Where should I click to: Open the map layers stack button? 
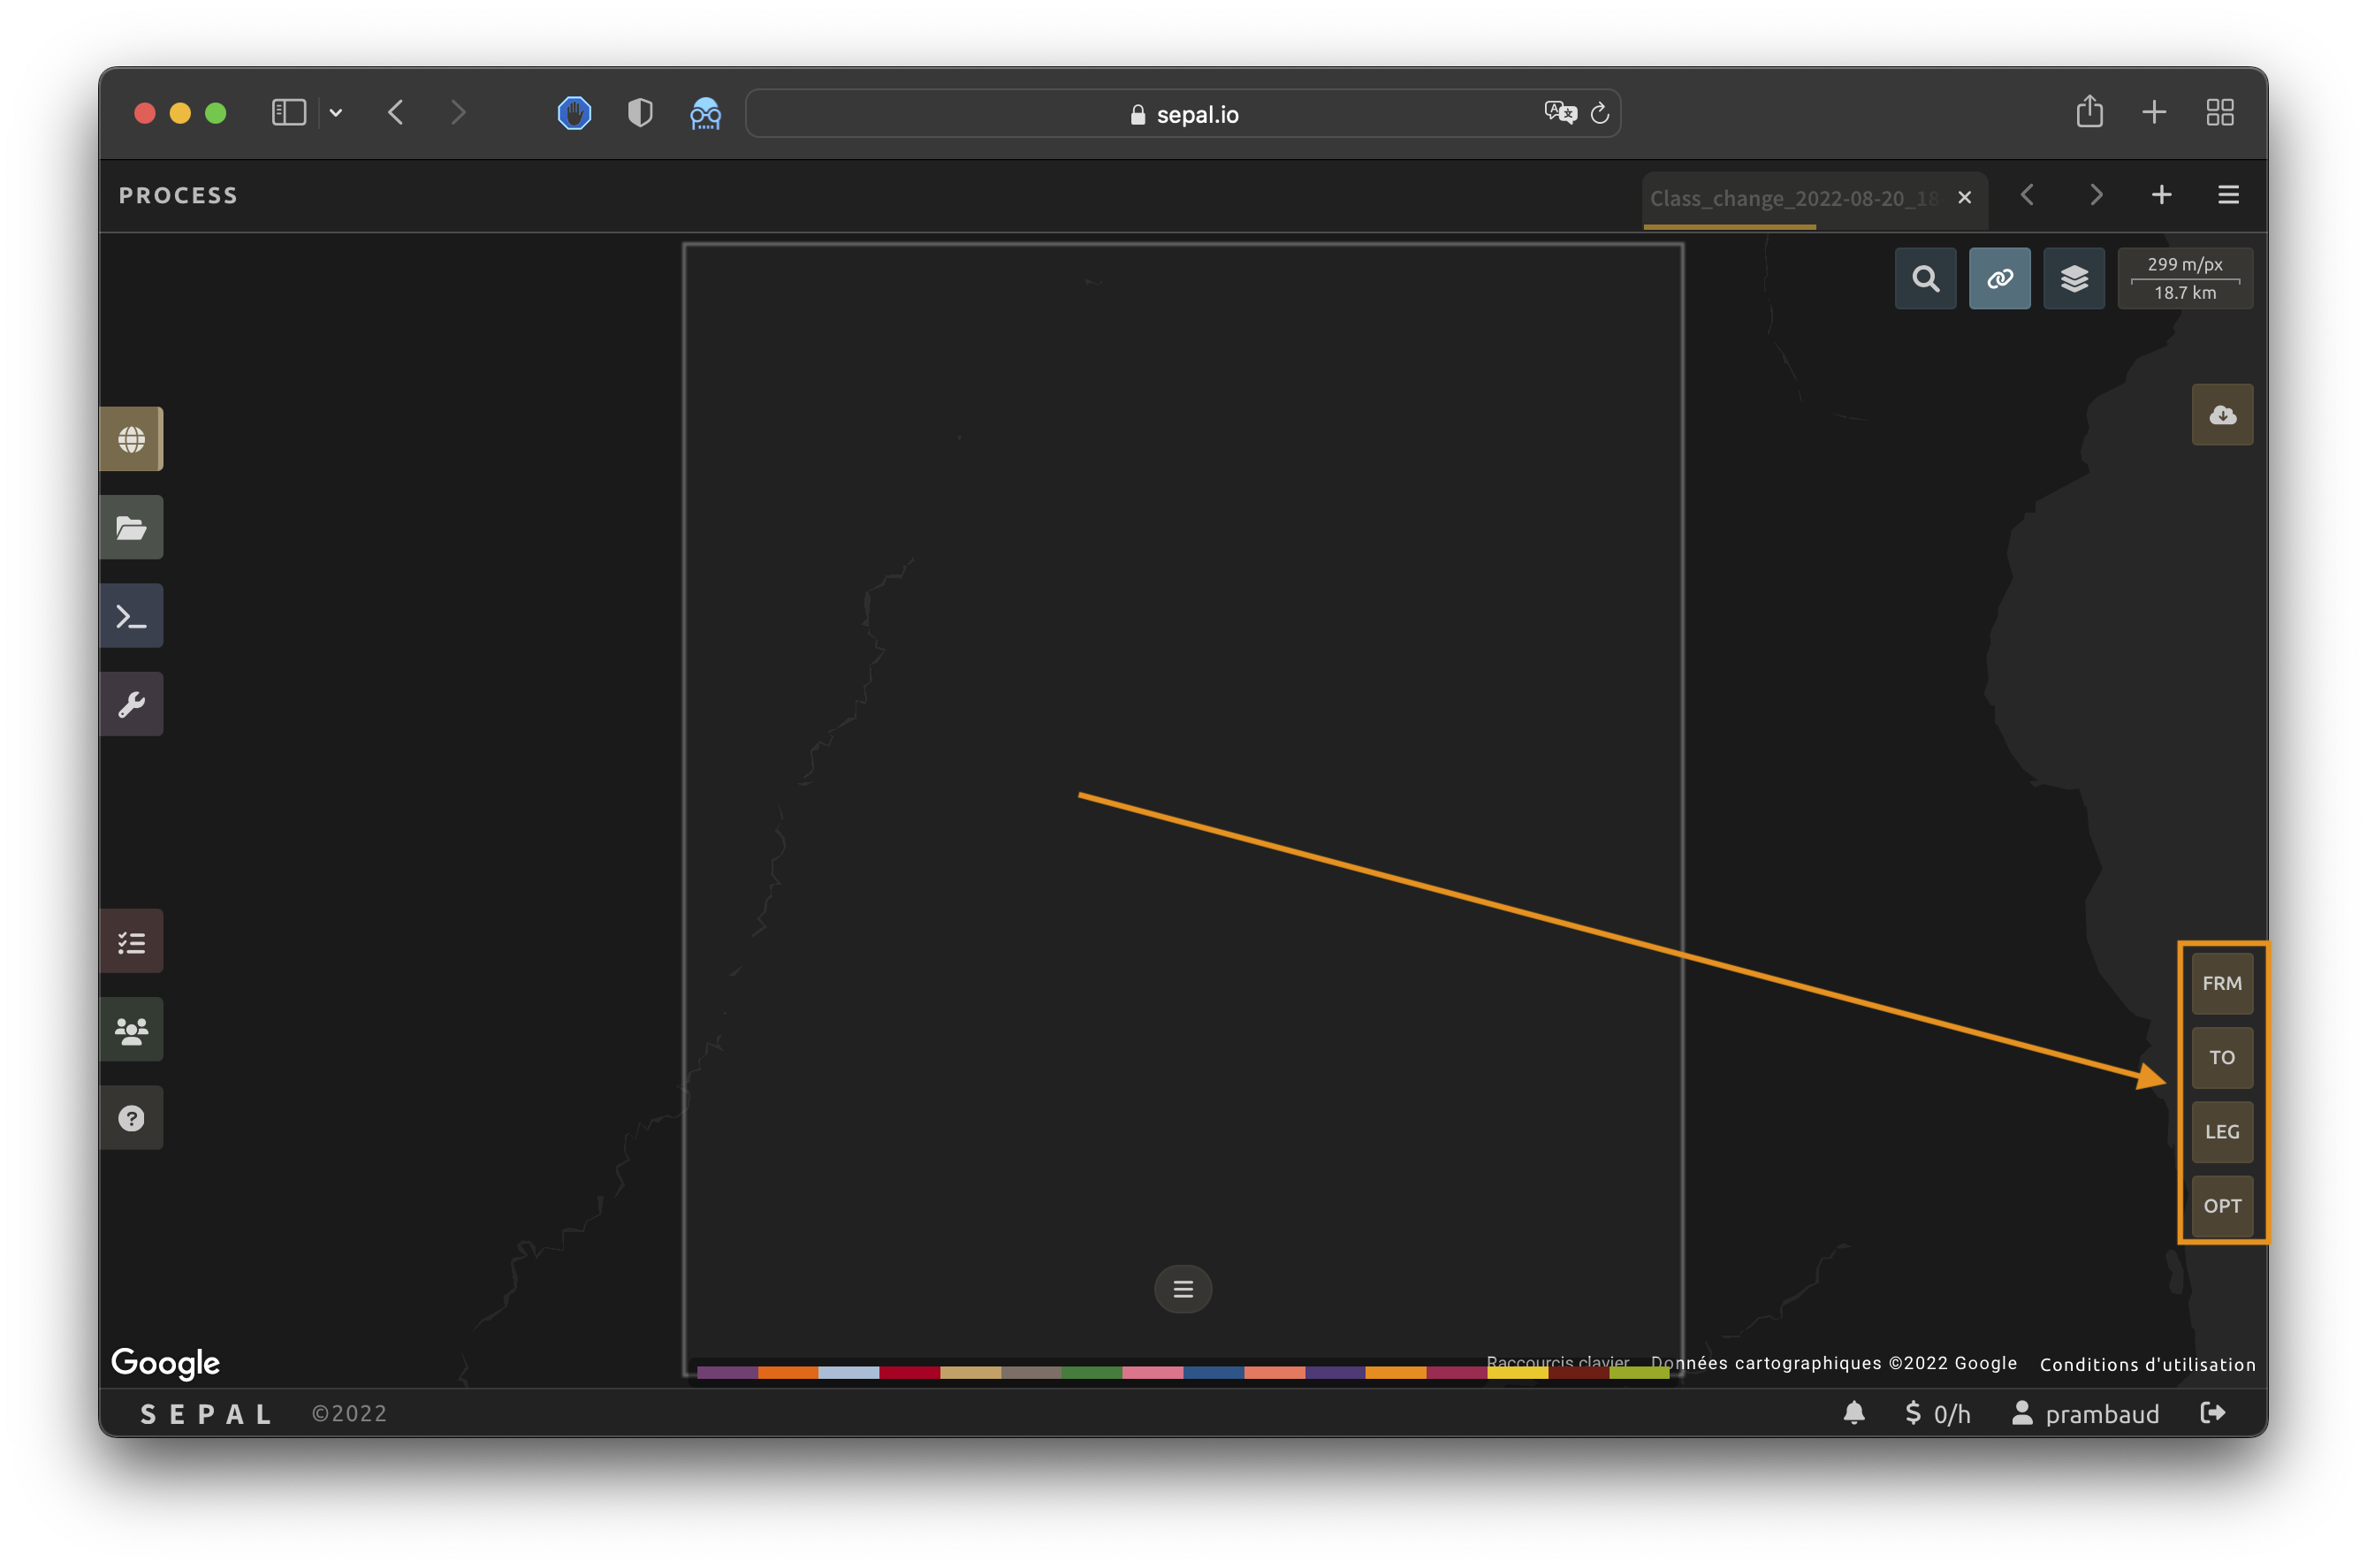2074,278
